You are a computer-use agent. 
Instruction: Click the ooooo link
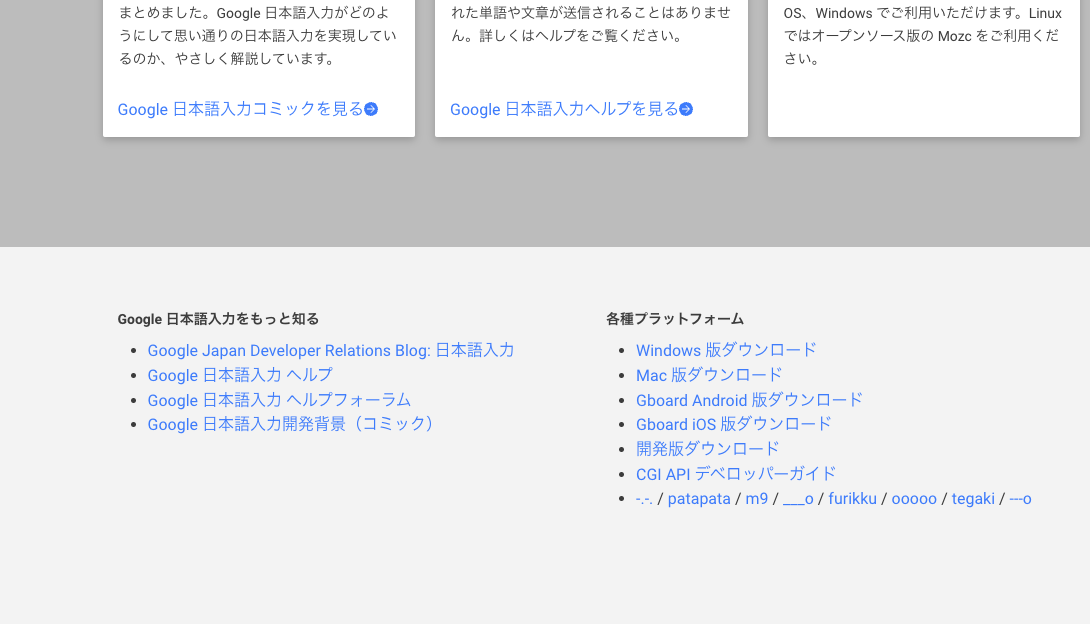pyautogui.click(x=914, y=499)
